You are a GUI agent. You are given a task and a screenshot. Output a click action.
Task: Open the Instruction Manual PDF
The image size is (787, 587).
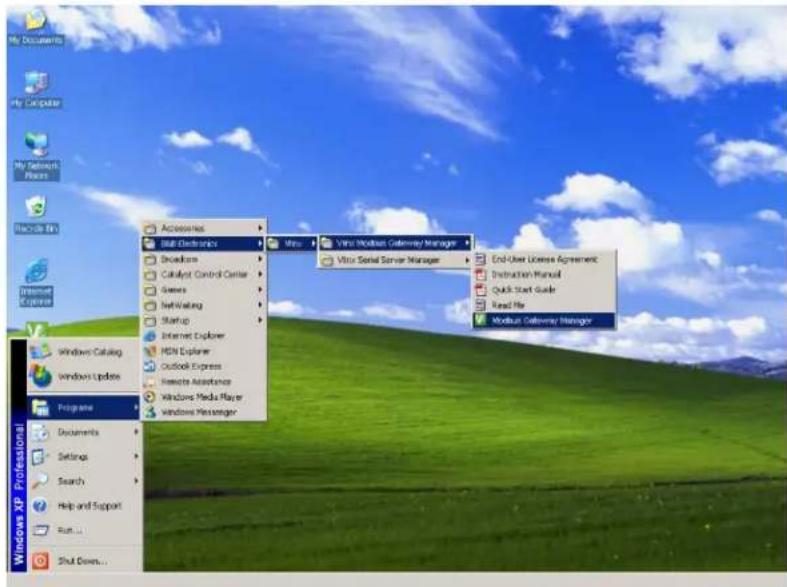544,274
